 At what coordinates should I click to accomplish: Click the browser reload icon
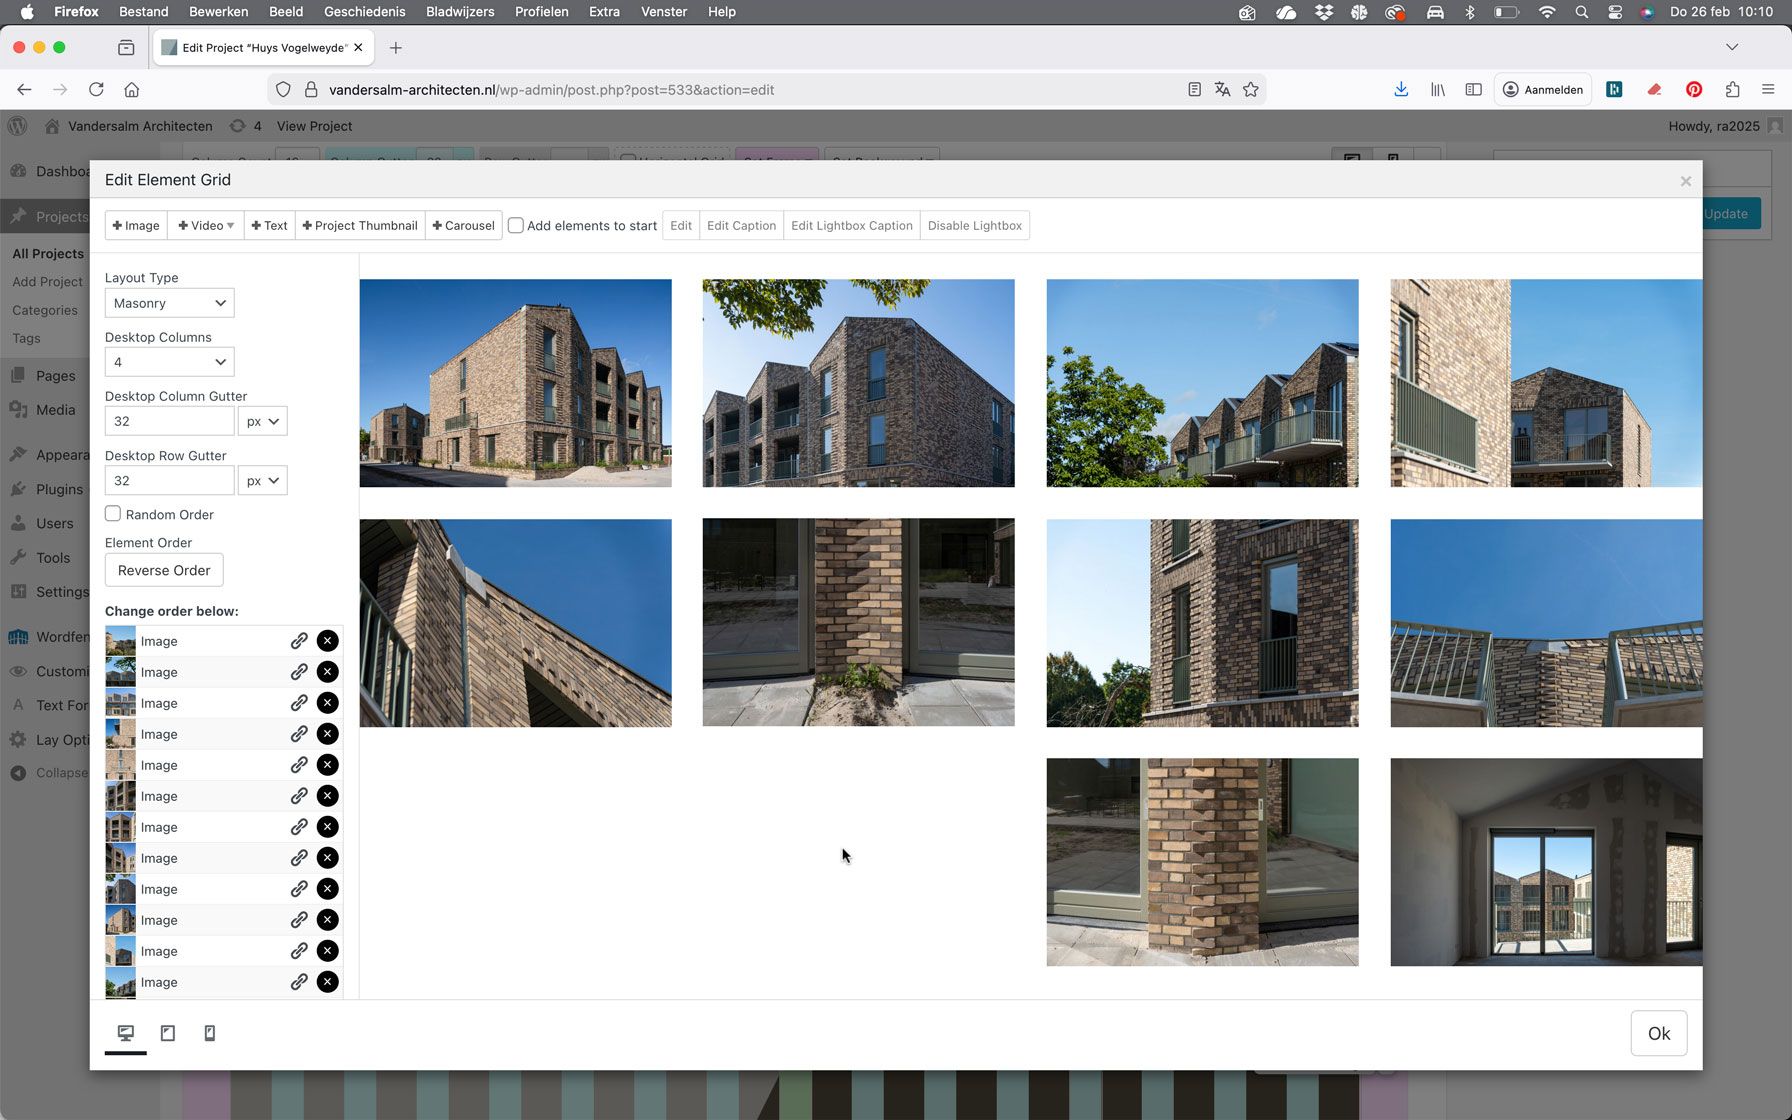pos(96,90)
